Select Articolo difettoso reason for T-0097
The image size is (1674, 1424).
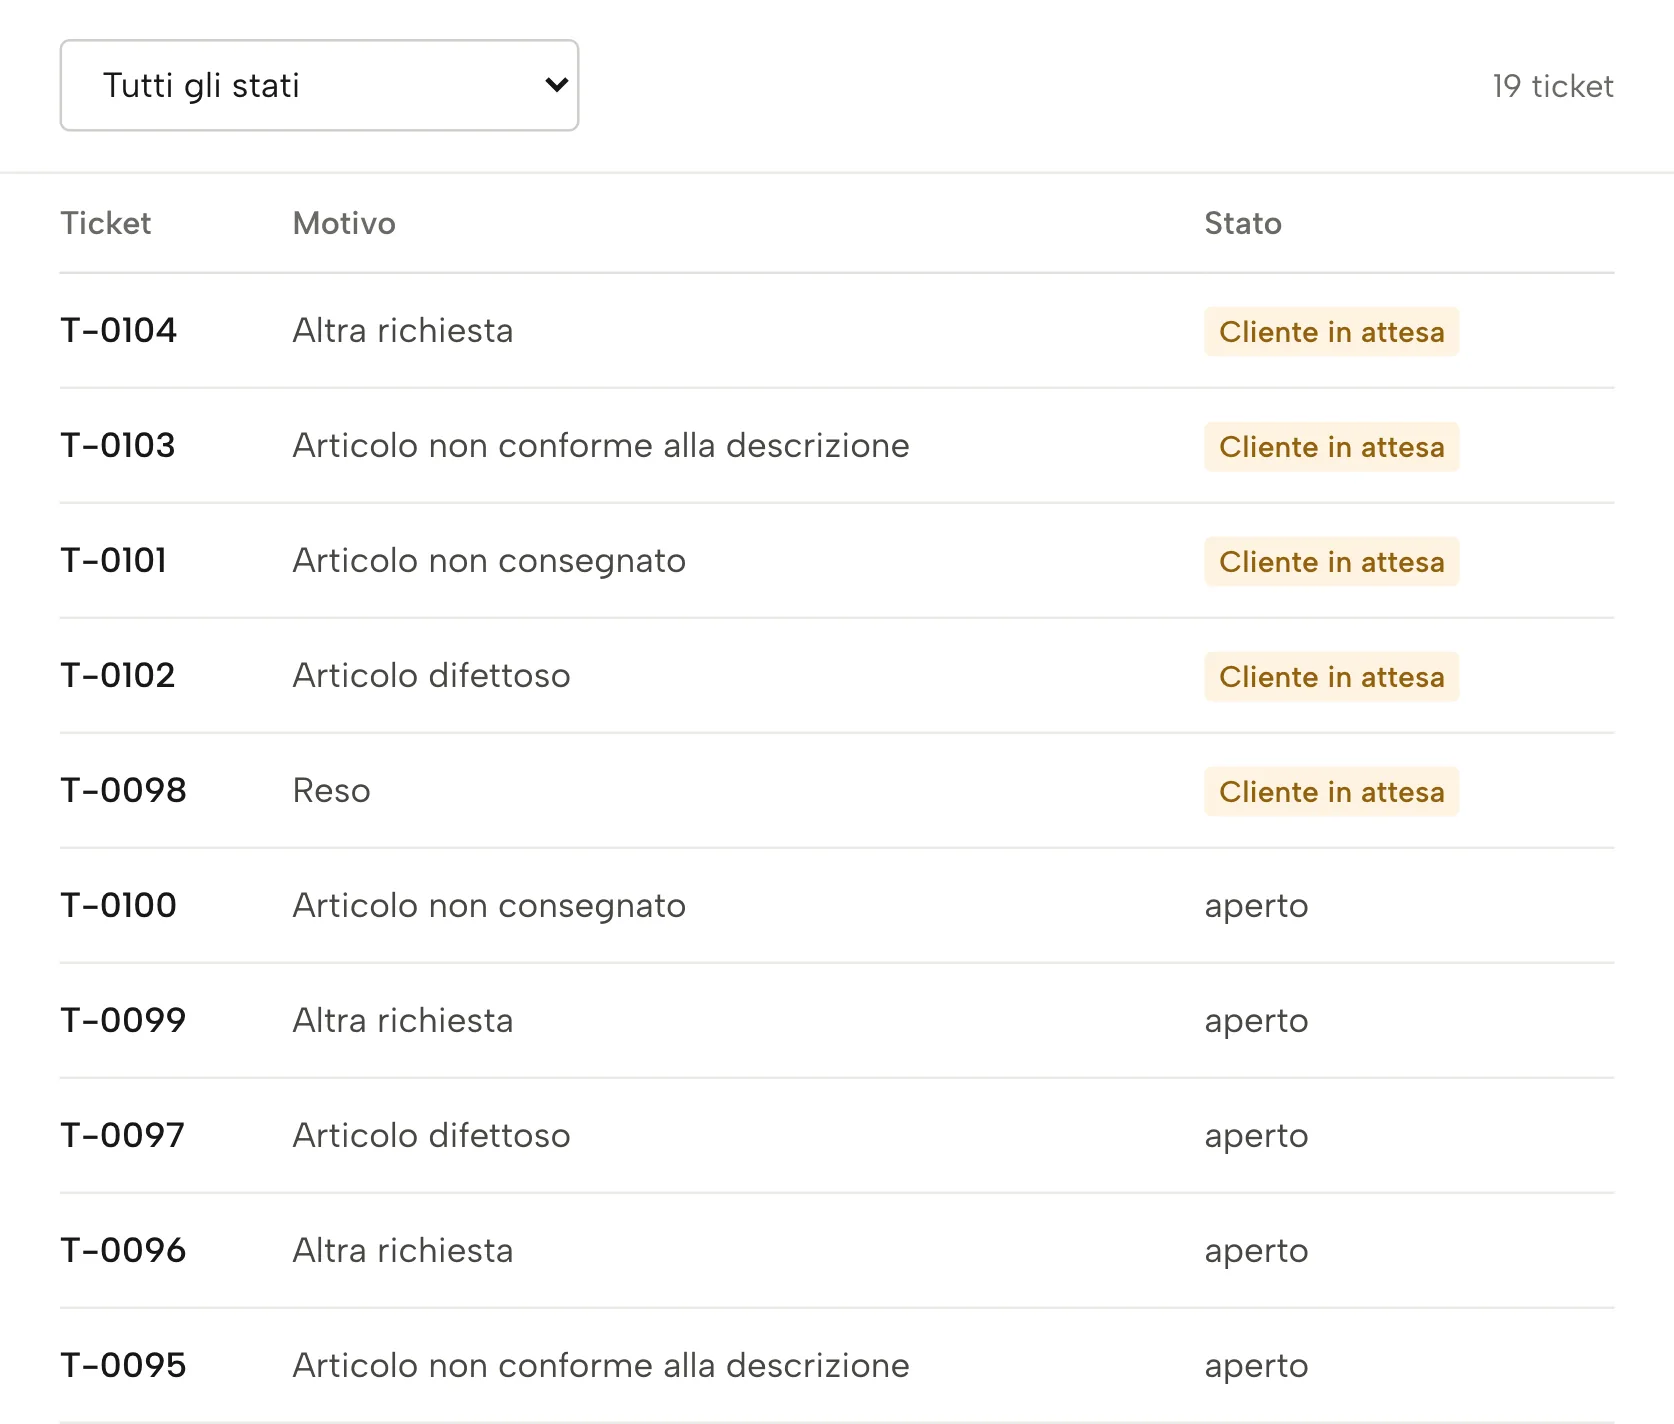431,1135
